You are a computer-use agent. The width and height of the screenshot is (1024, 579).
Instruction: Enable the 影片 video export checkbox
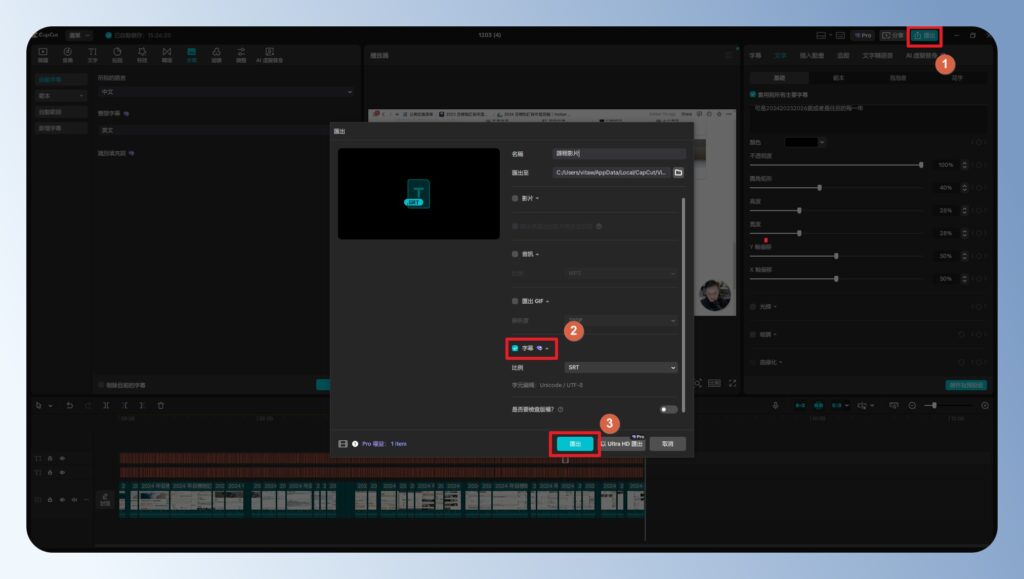point(515,198)
